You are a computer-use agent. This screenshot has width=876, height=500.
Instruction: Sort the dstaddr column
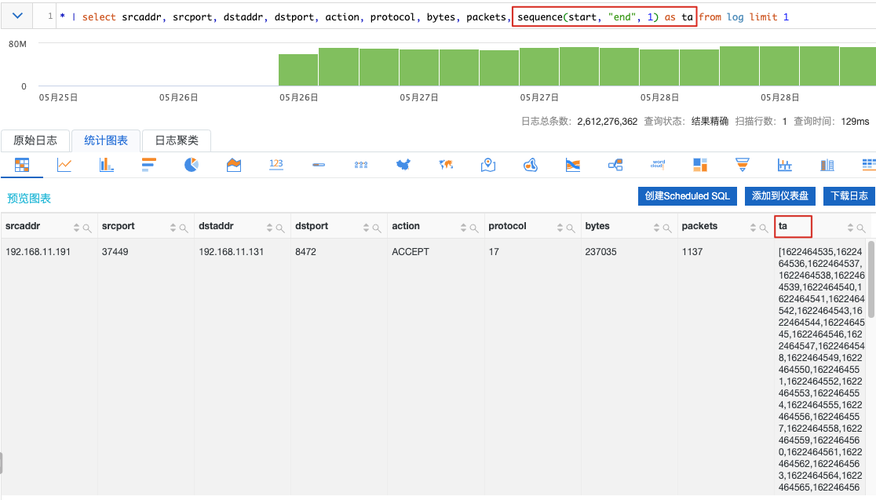[x=270, y=228]
